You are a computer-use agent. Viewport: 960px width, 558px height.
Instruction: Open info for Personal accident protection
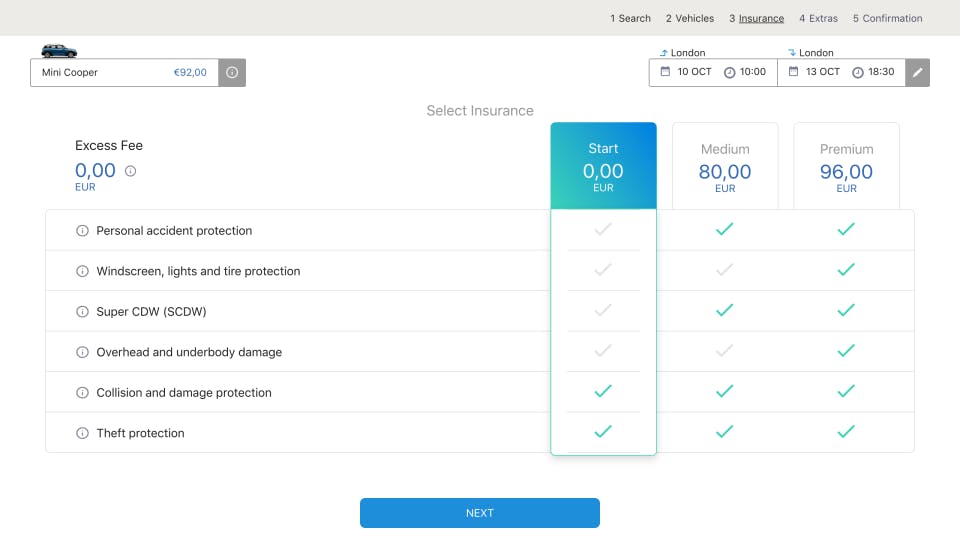tap(83, 231)
